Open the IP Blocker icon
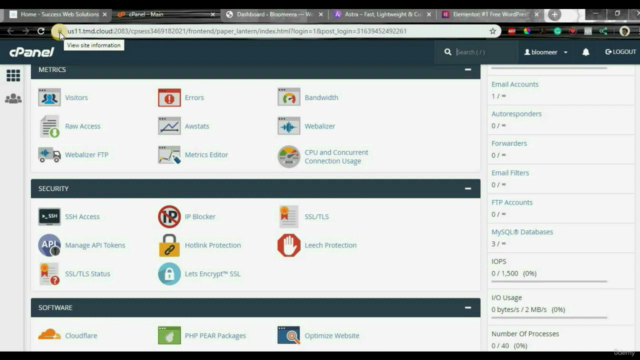This screenshot has height=360, width=640. [169, 217]
